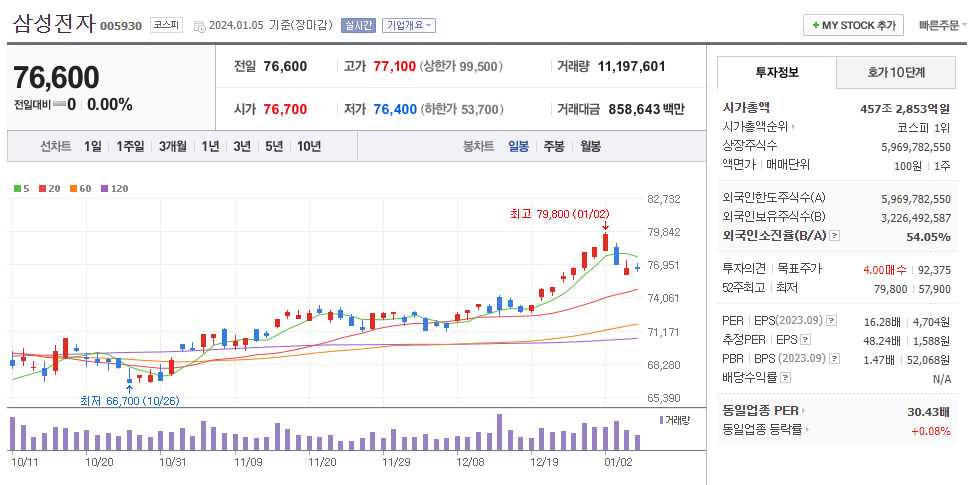
Task: Click the 전일 value 76,600
Action: [x=285, y=66]
